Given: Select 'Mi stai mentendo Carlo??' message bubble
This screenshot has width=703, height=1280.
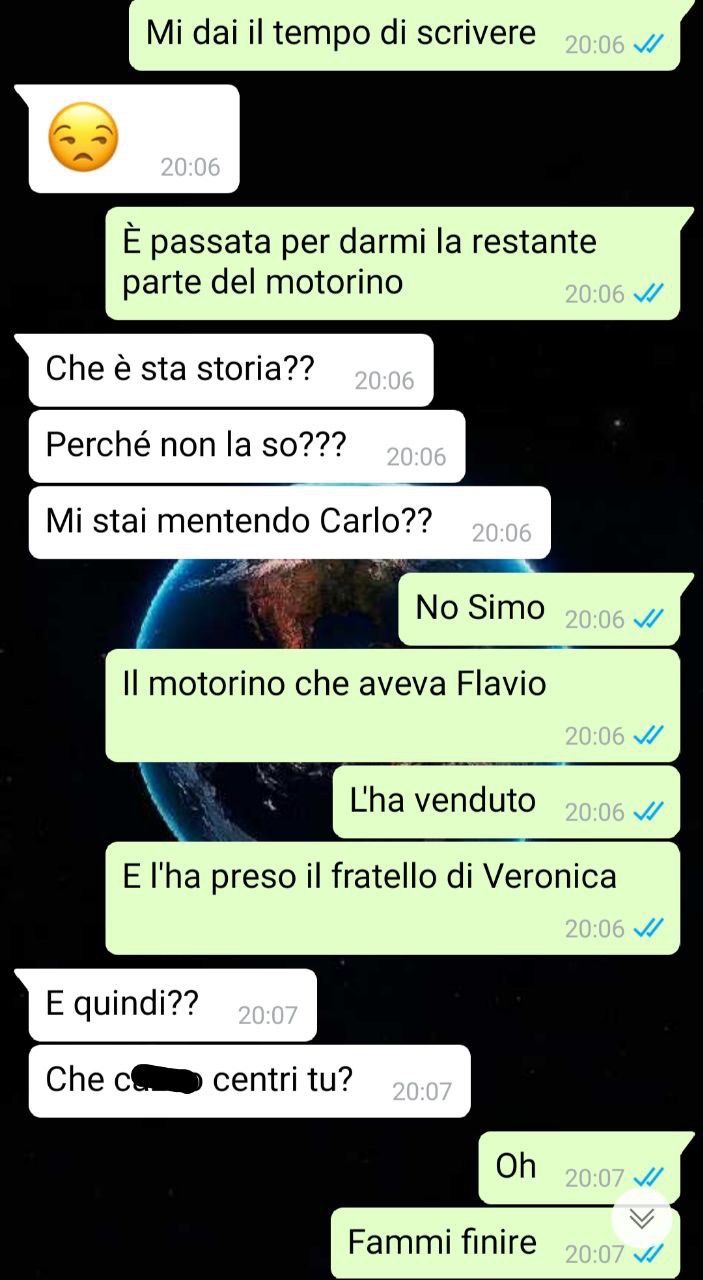Looking at the screenshot, I should (288, 522).
